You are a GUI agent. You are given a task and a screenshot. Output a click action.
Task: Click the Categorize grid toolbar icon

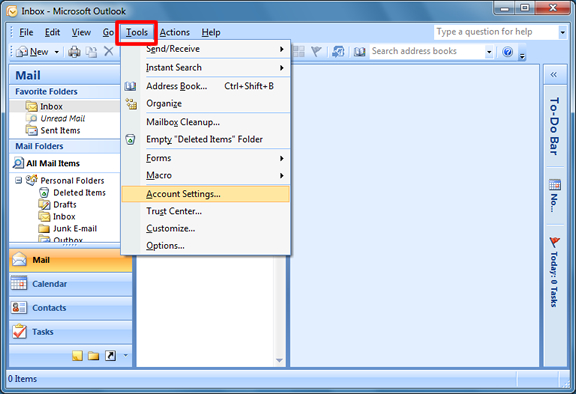click(298, 51)
